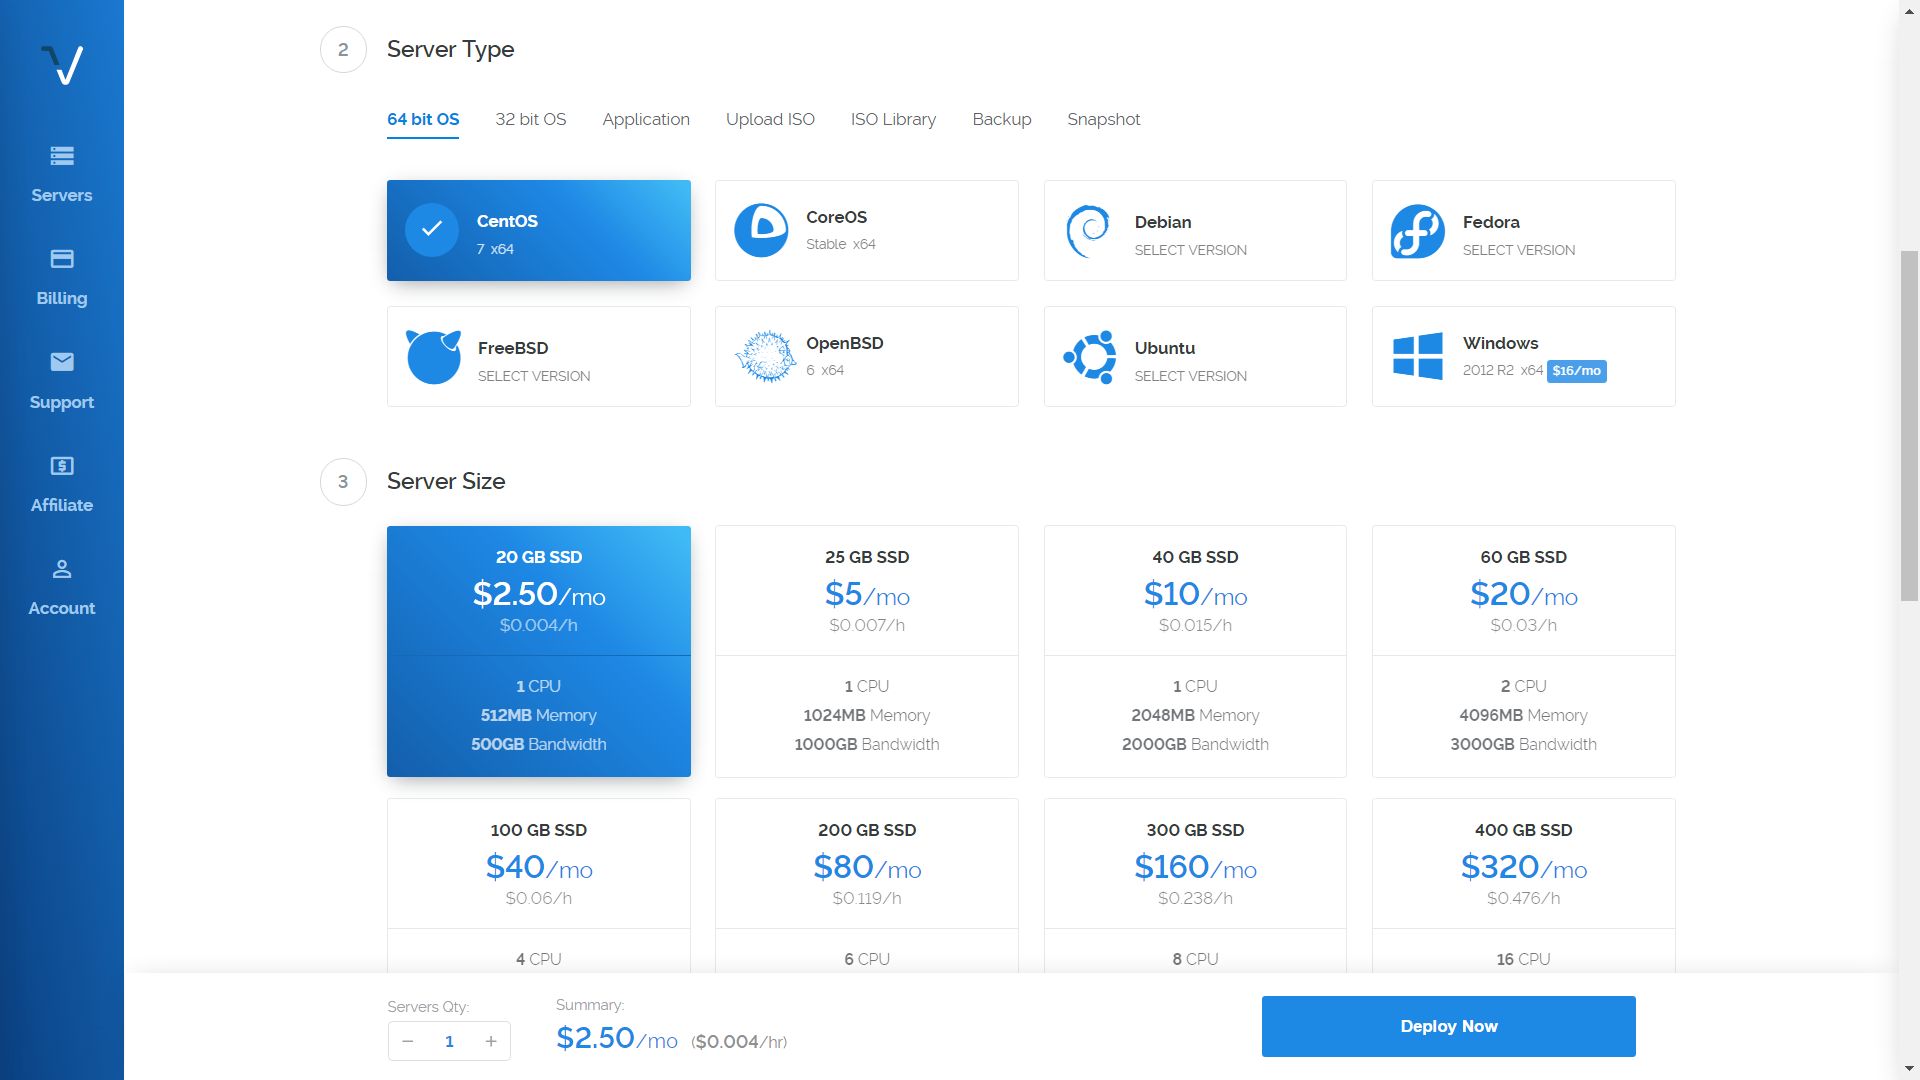Open the Affiliate dollar icon
The width and height of the screenshot is (1920, 1080).
(x=62, y=466)
